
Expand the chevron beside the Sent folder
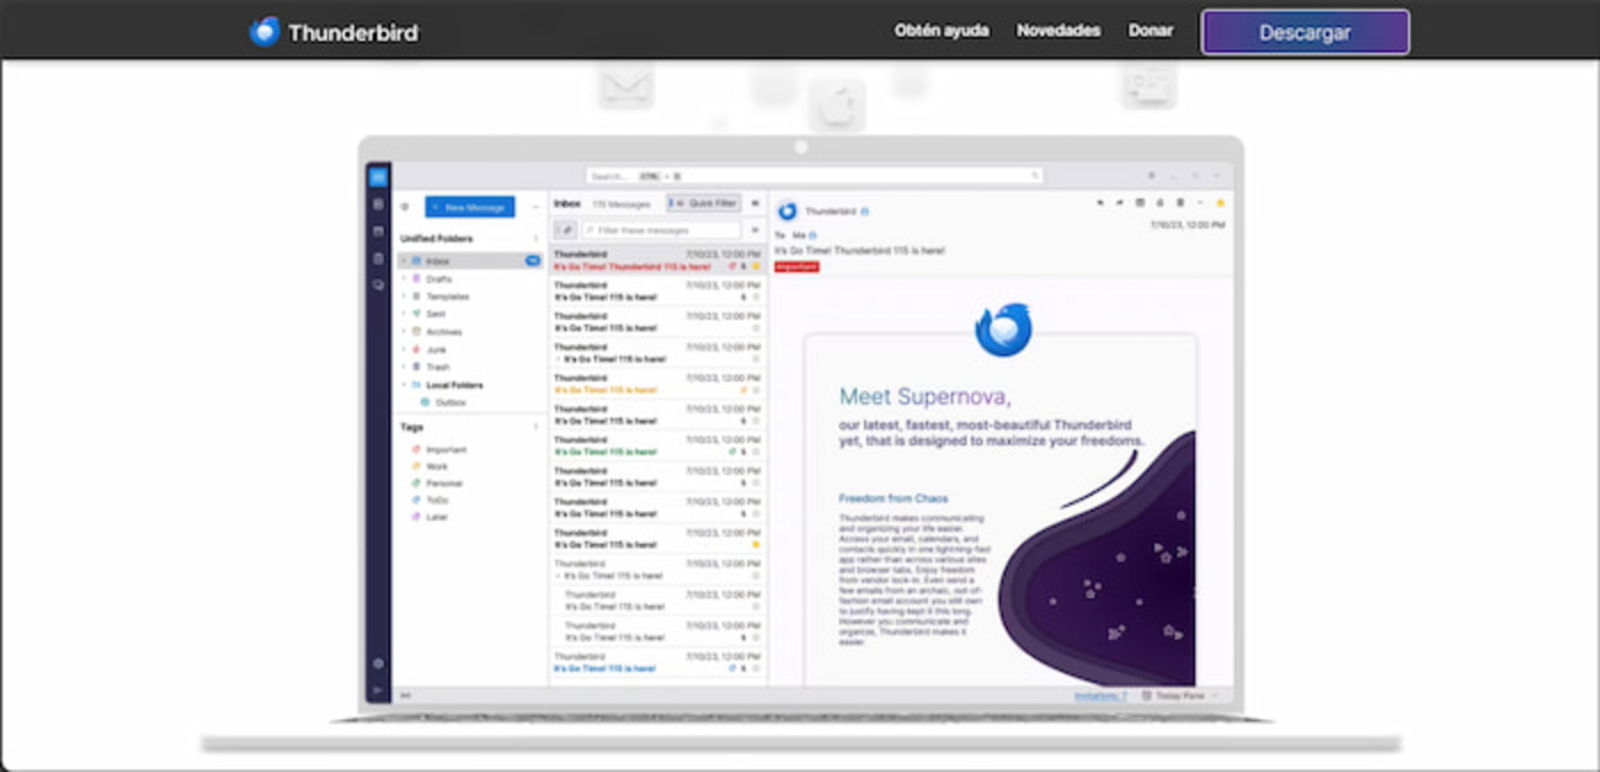coord(404,314)
